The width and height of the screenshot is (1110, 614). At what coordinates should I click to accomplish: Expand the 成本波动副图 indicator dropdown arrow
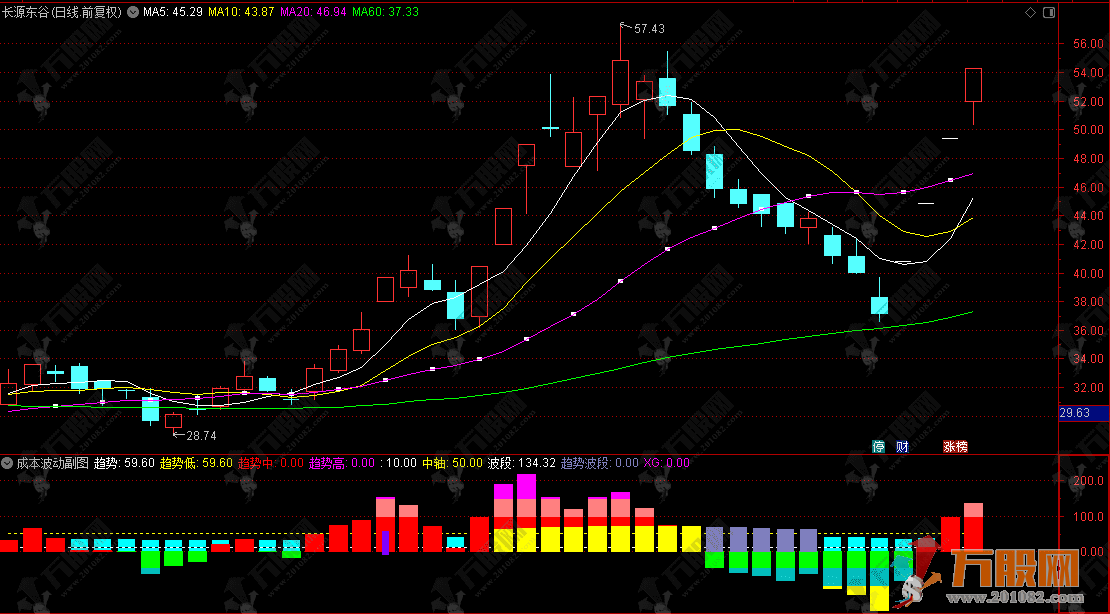click(x=7, y=463)
